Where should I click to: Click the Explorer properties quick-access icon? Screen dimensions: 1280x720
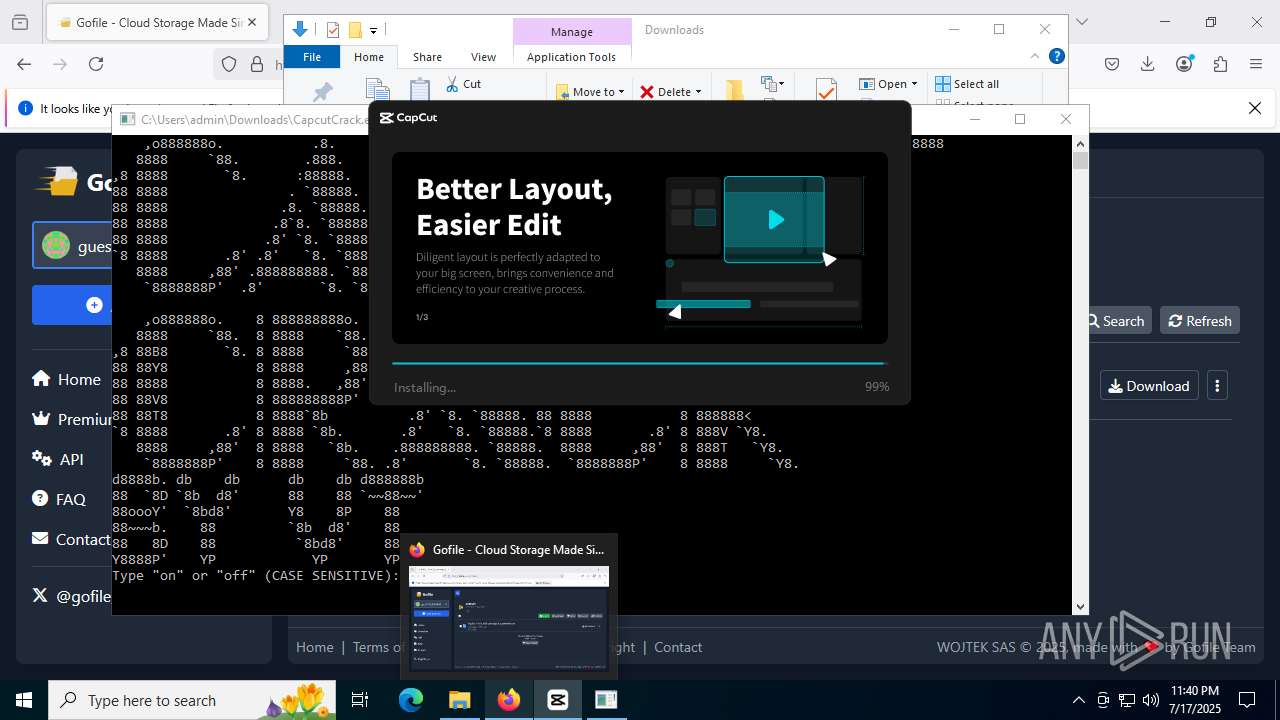pos(333,30)
